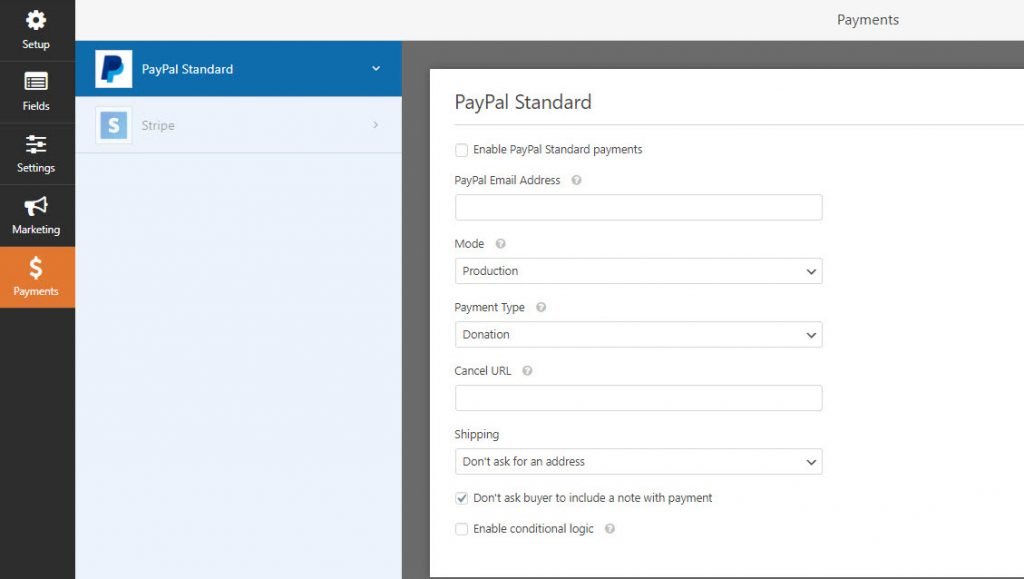This screenshot has width=1024, height=579.
Task: Open the Fields panel icon
Action: click(x=36, y=82)
